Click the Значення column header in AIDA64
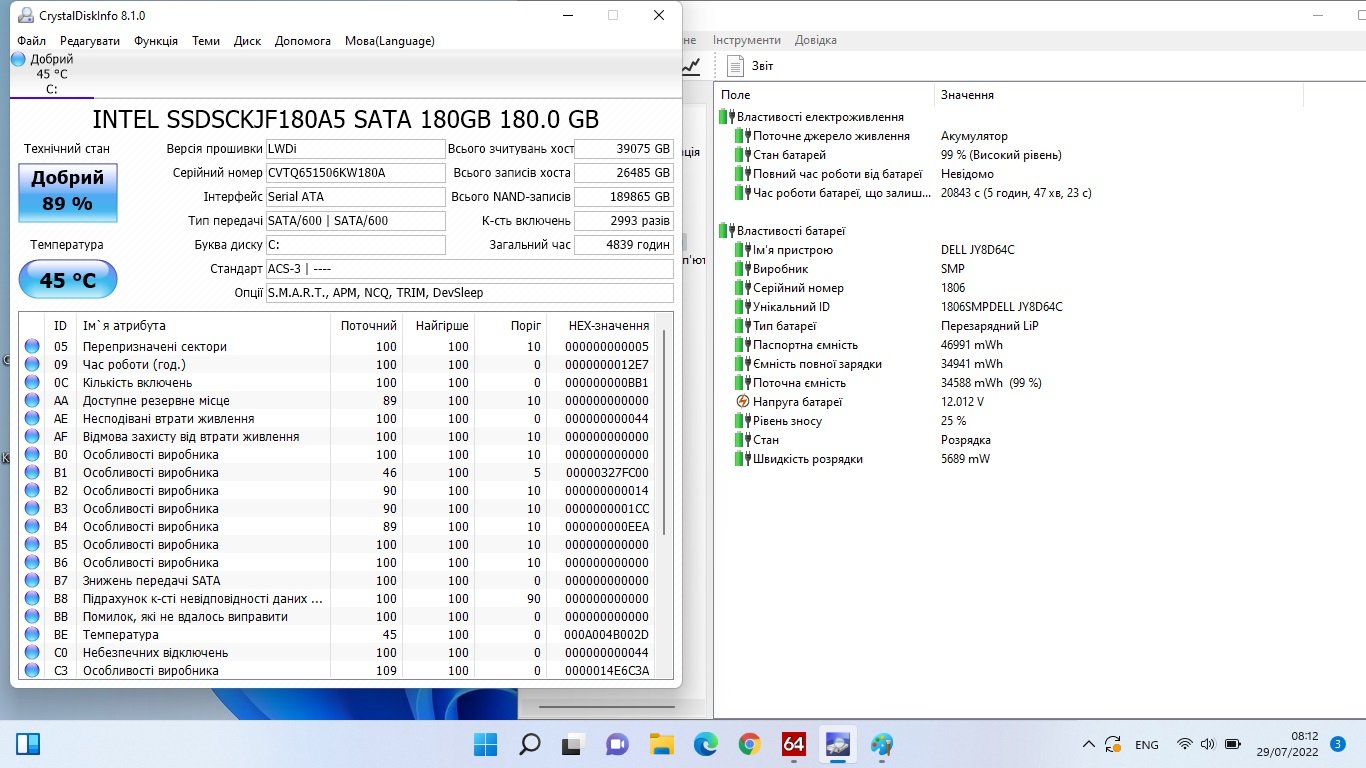The height and width of the screenshot is (768, 1366). point(1119,95)
